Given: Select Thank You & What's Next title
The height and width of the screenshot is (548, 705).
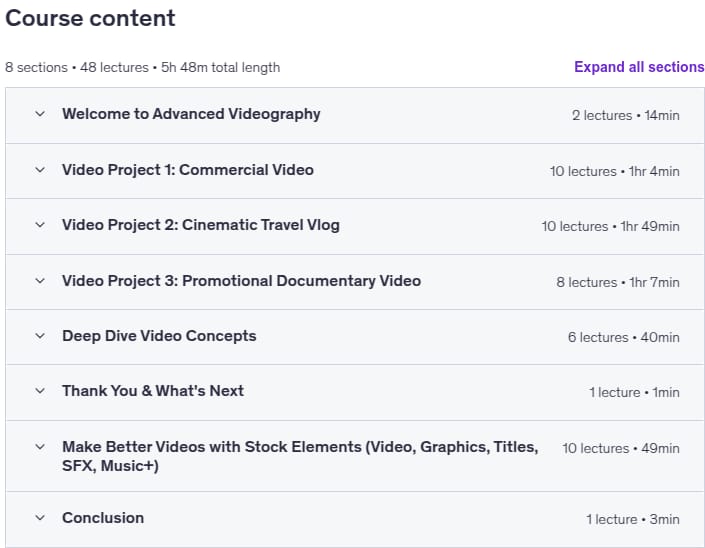Looking at the screenshot, I should (x=153, y=391).
